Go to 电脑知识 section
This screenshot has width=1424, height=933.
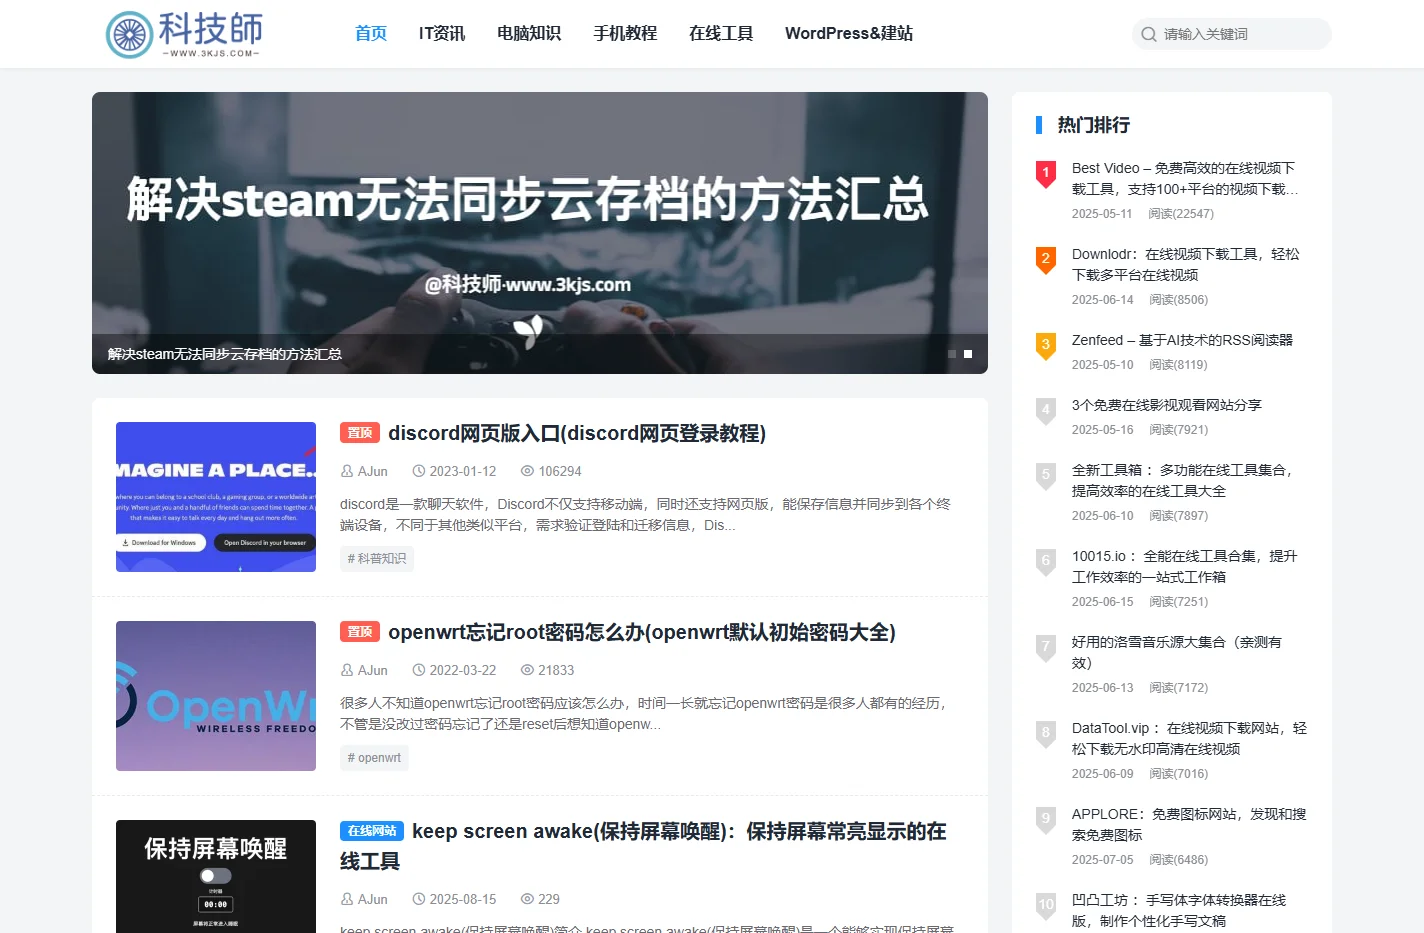coord(529,33)
